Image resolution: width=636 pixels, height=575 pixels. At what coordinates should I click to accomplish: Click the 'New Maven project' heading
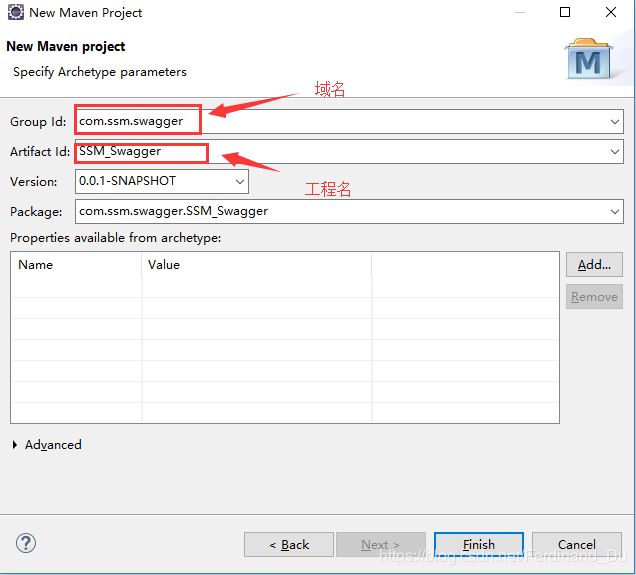point(66,47)
